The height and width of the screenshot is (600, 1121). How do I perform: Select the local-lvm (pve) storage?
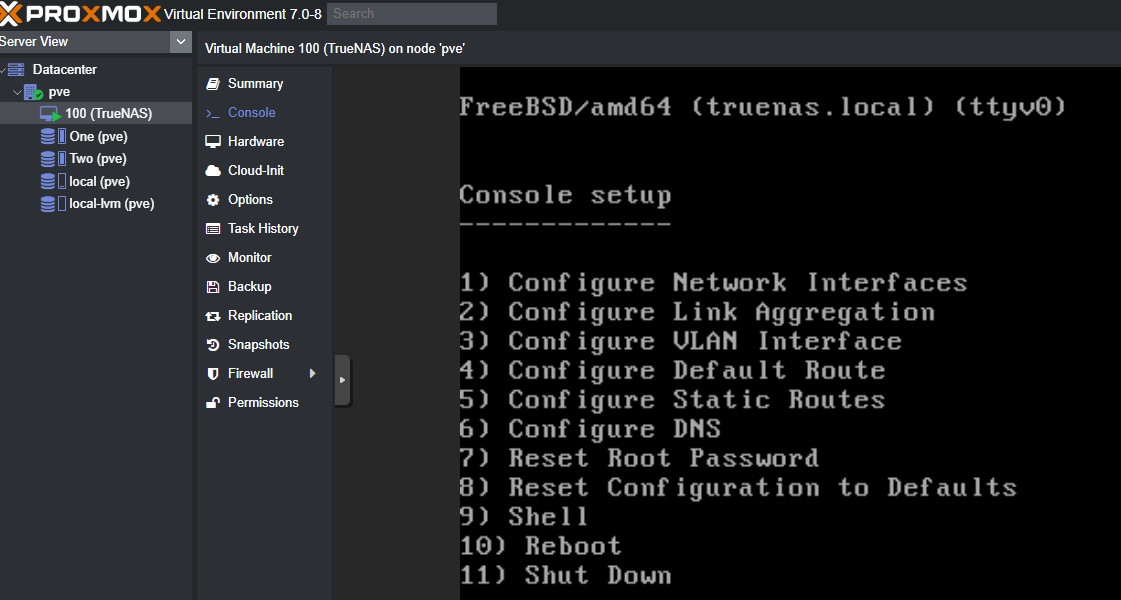[111, 204]
